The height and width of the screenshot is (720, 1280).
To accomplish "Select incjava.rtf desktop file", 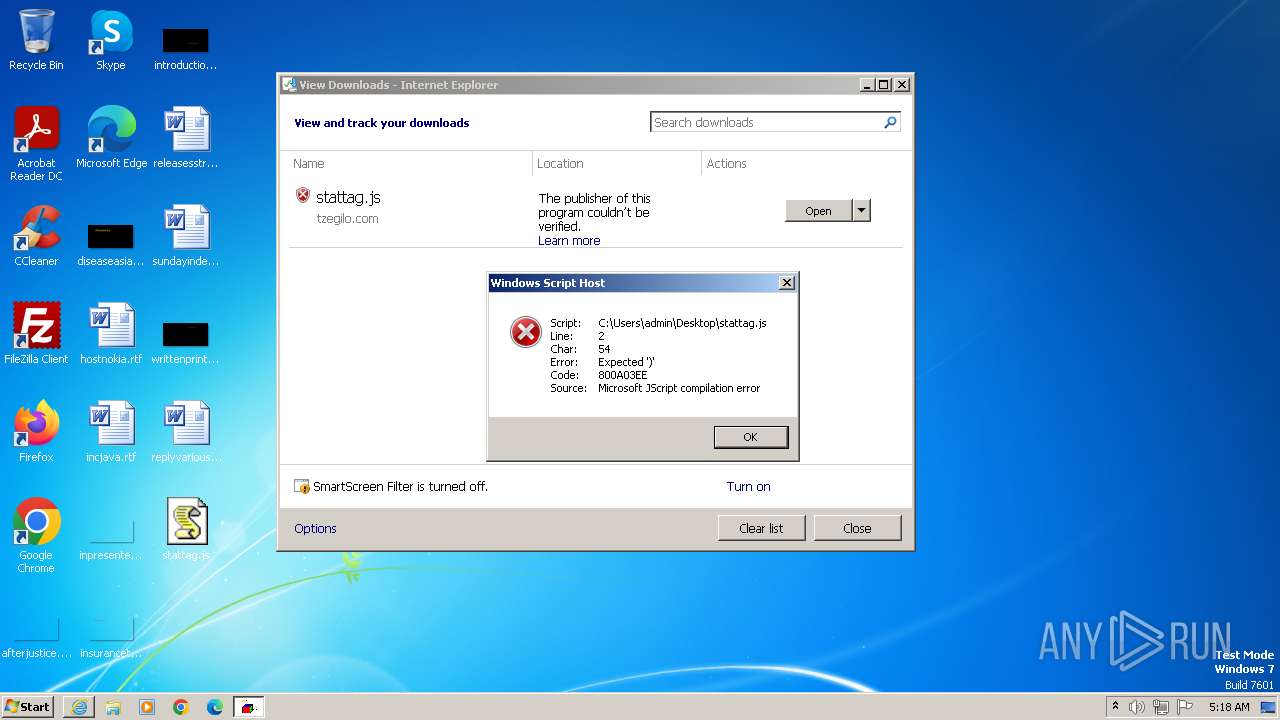I will coord(111,432).
